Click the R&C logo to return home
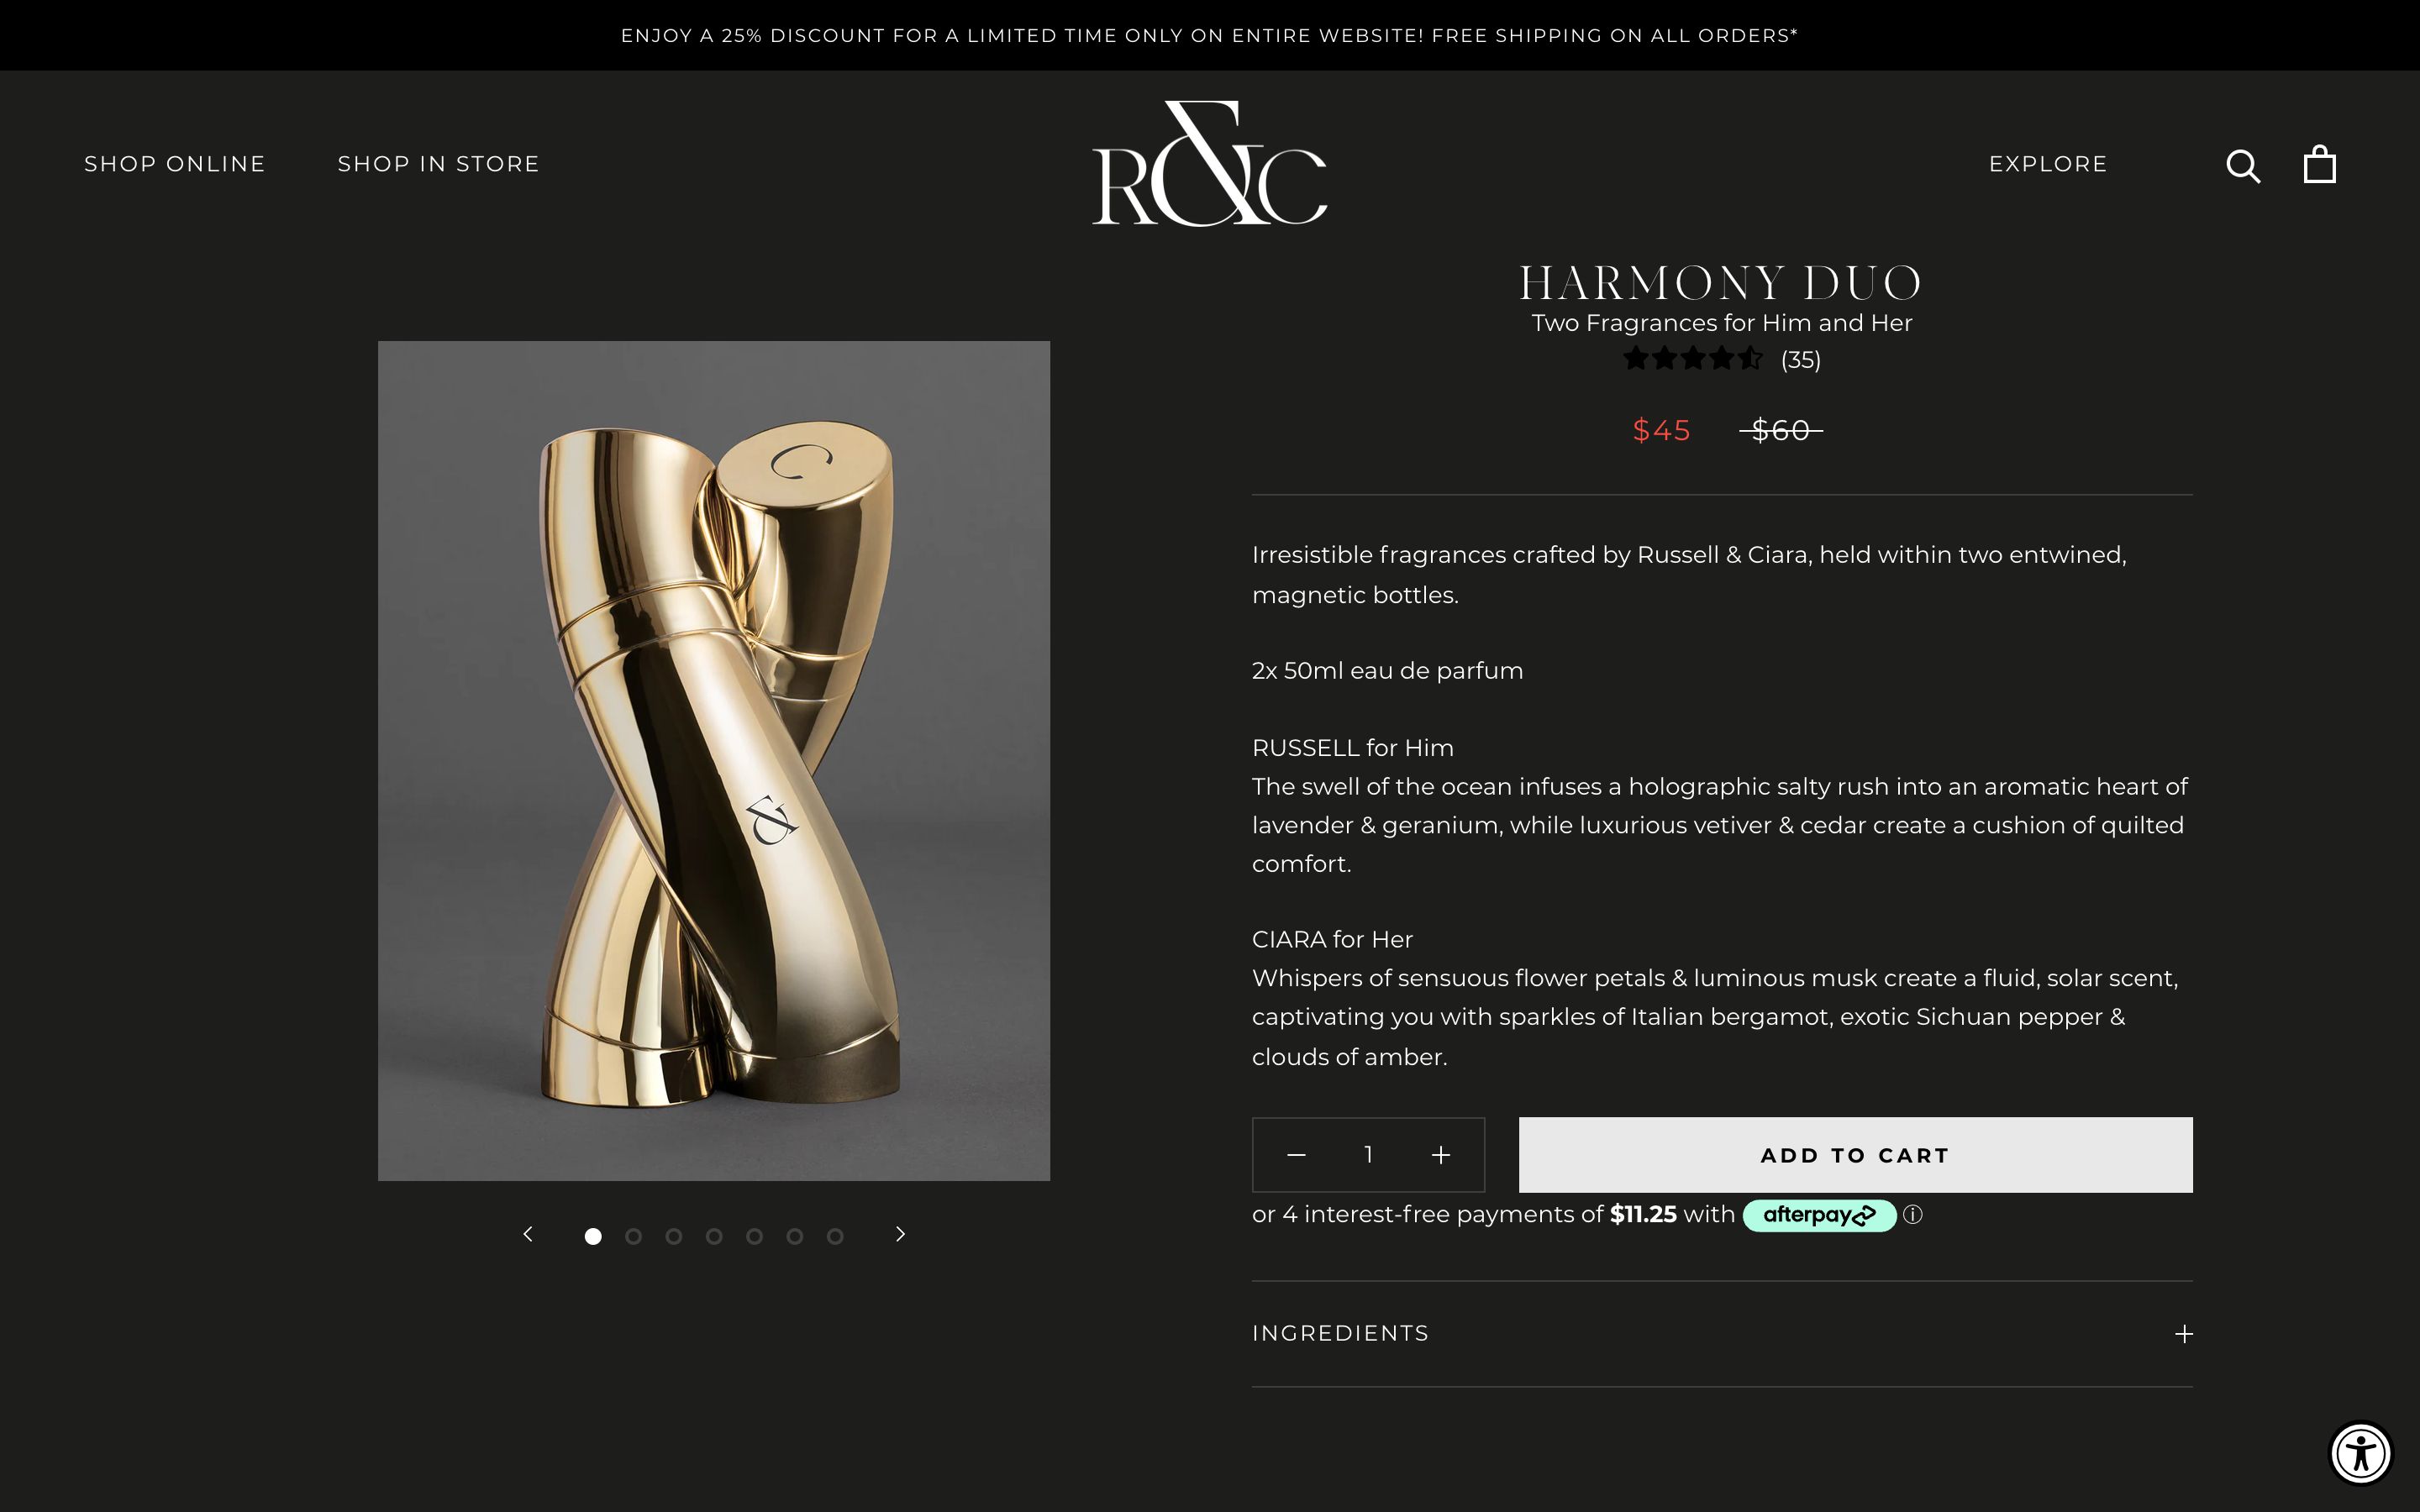Viewport: 2420px width, 1512px height. coord(1209,163)
